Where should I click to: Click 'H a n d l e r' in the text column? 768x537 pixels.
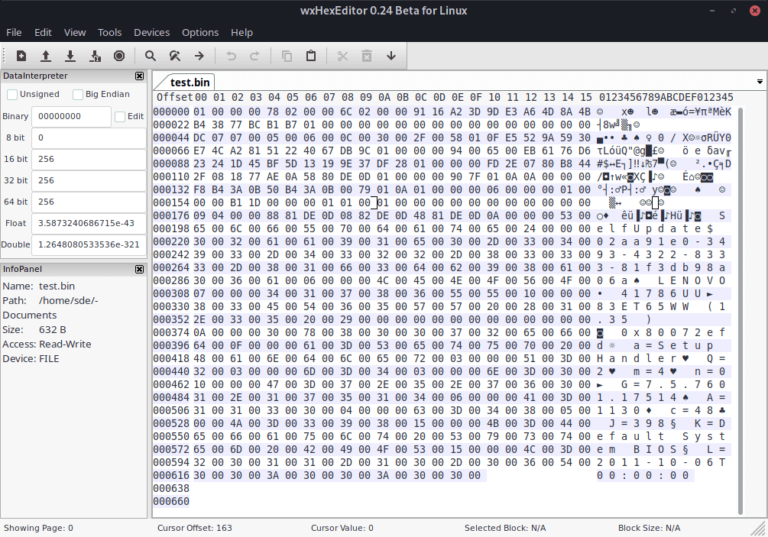click(636, 359)
